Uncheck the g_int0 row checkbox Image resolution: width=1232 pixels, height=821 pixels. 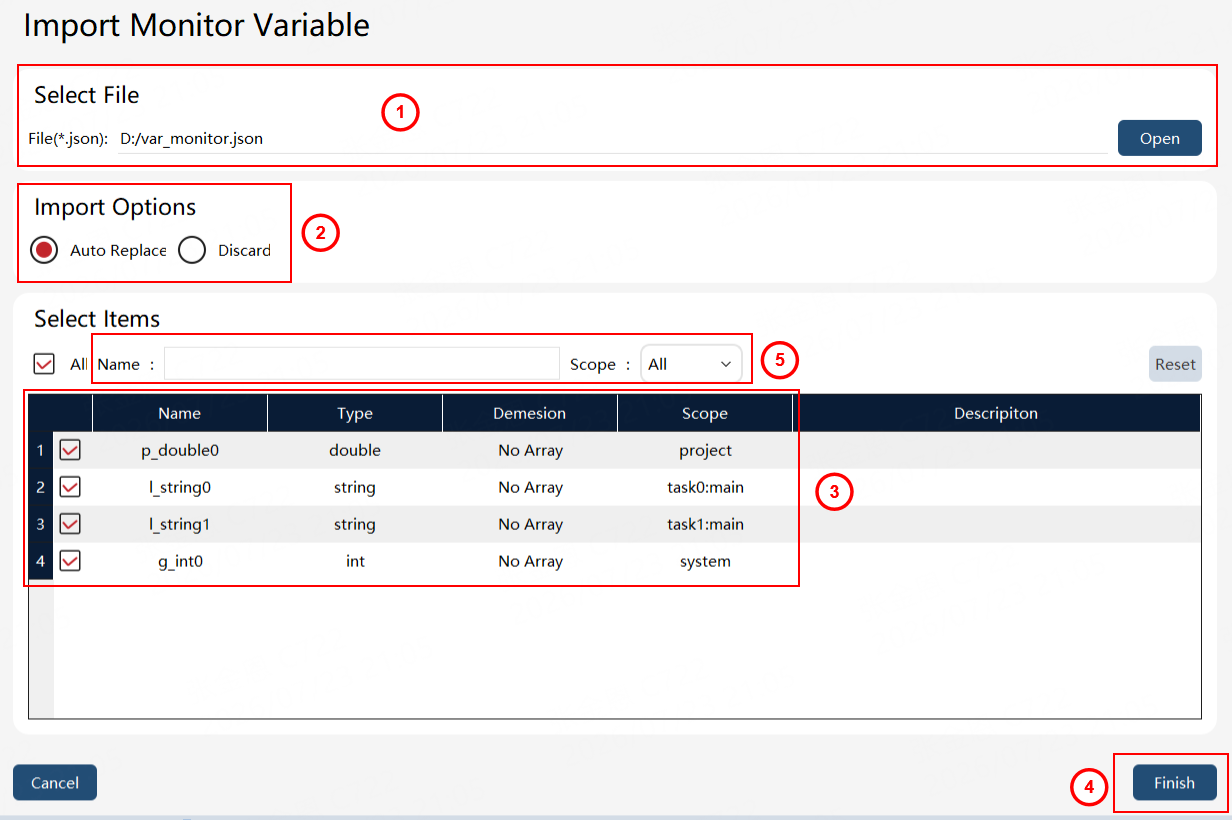(70, 561)
